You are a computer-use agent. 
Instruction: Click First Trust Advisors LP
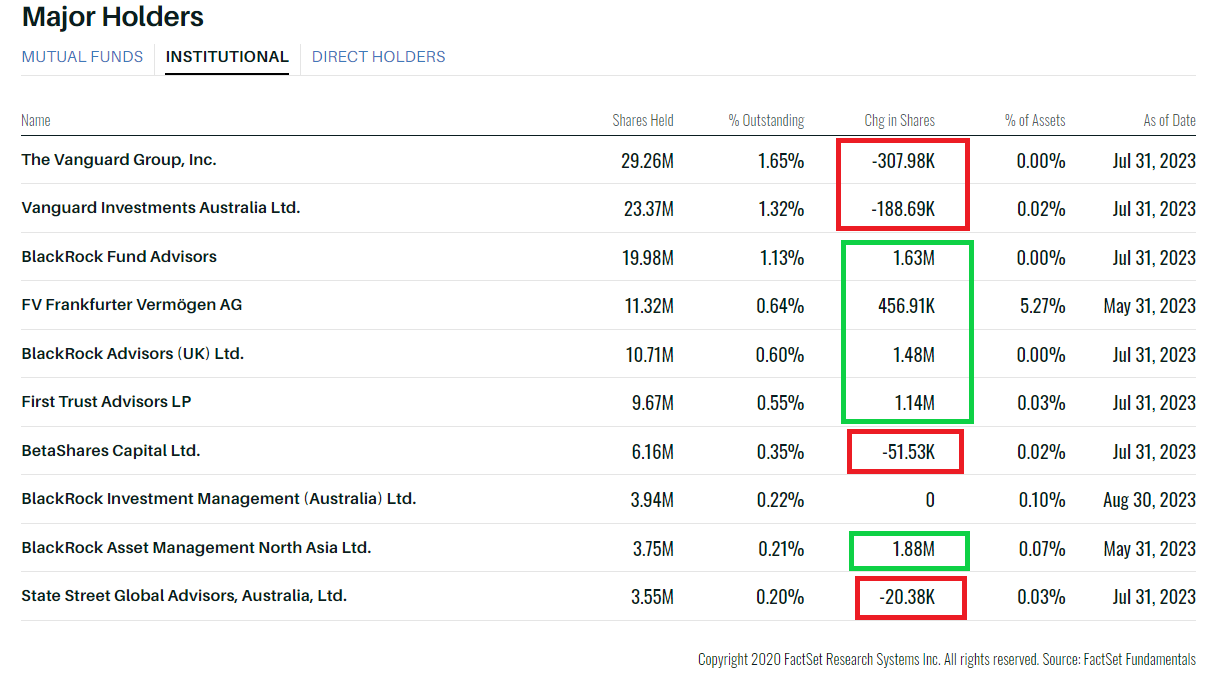tap(106, 402)
